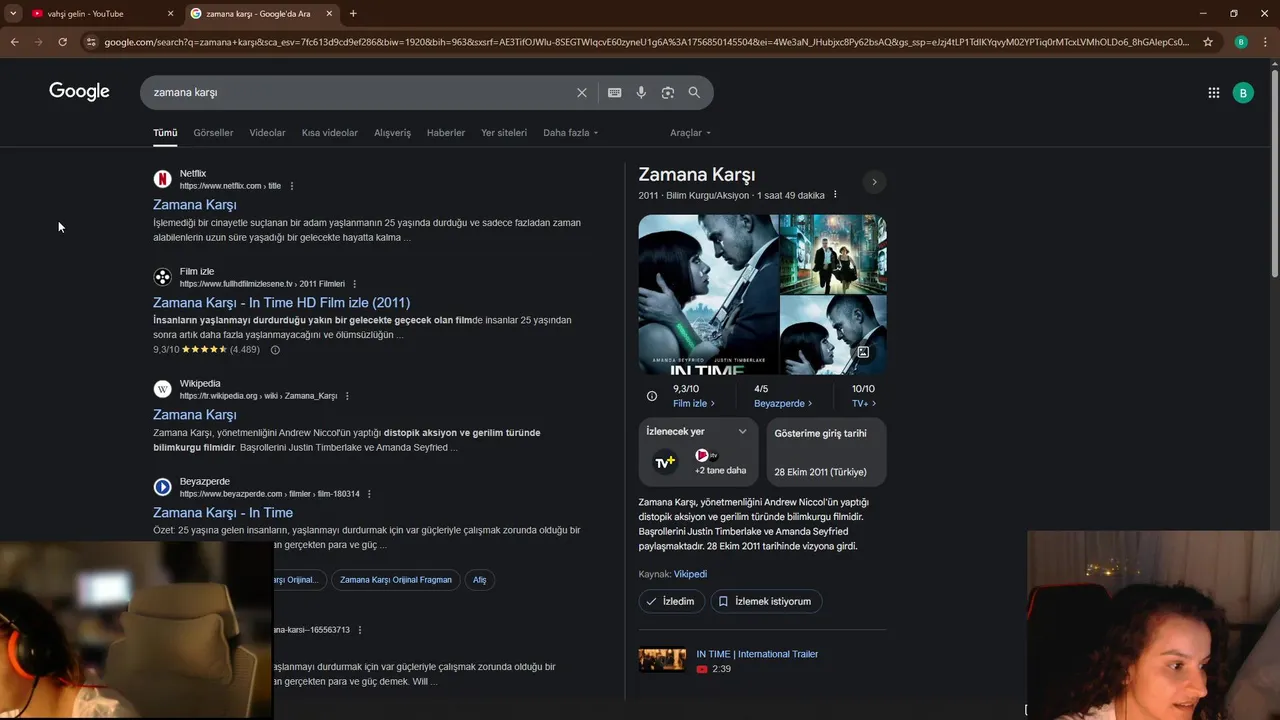
Task: Toggle the İzlemek istiyorum watchlist button
Action: [x=767, y=601]
